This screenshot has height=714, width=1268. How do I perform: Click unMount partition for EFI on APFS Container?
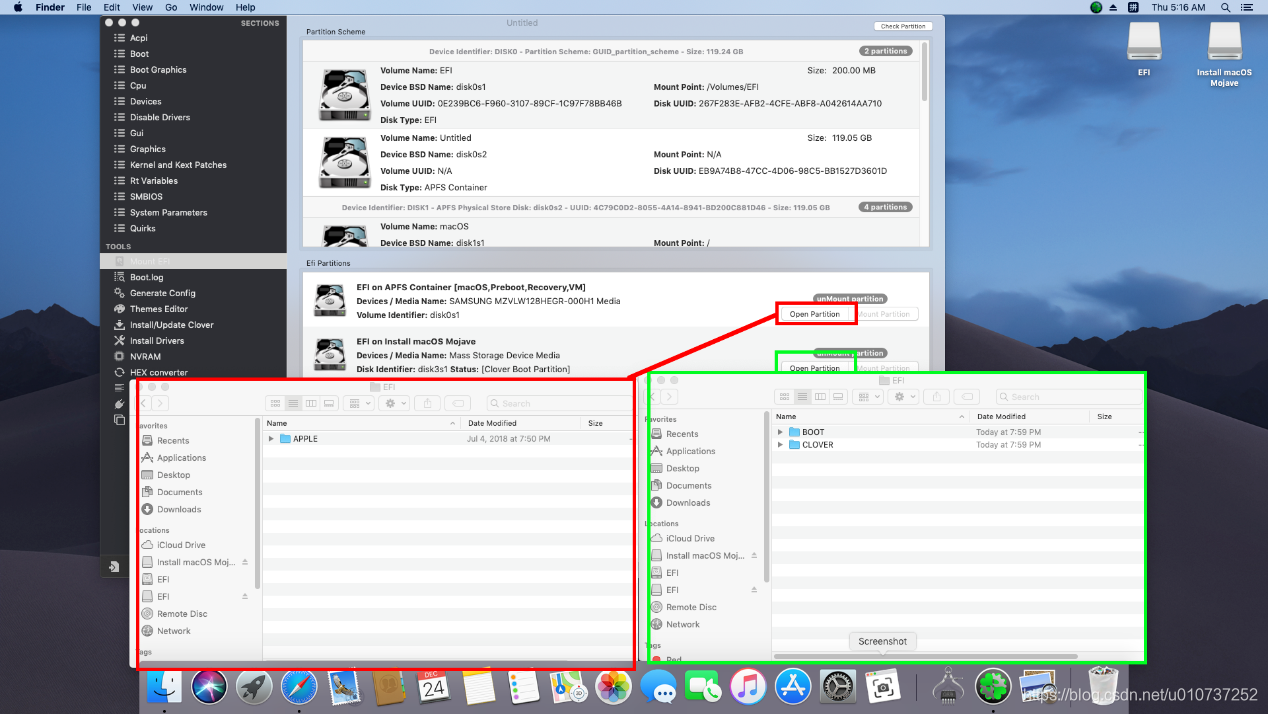(x=851, y=298)
